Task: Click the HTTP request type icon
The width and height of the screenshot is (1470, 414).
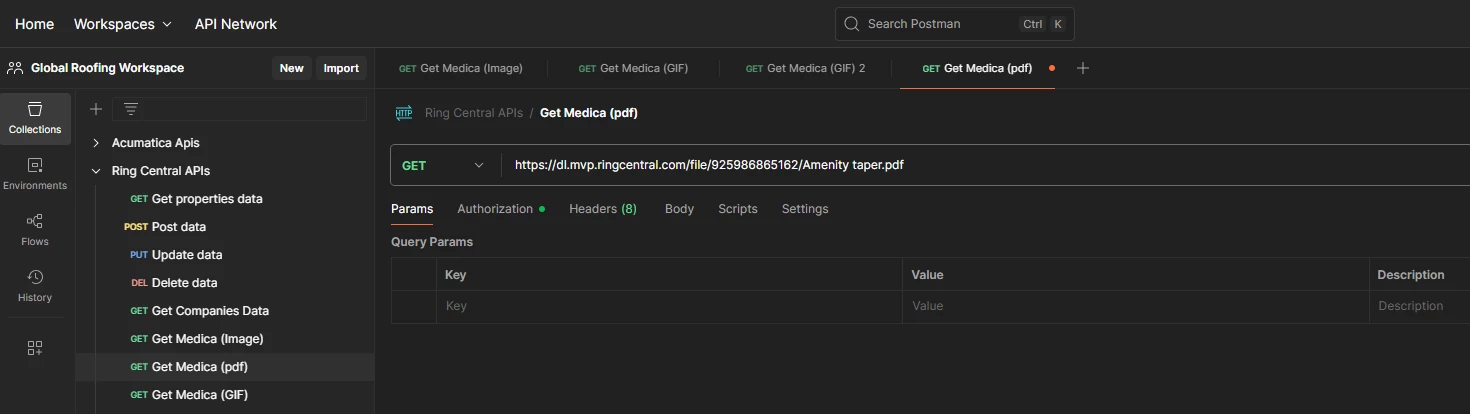Action: [404, 113]
